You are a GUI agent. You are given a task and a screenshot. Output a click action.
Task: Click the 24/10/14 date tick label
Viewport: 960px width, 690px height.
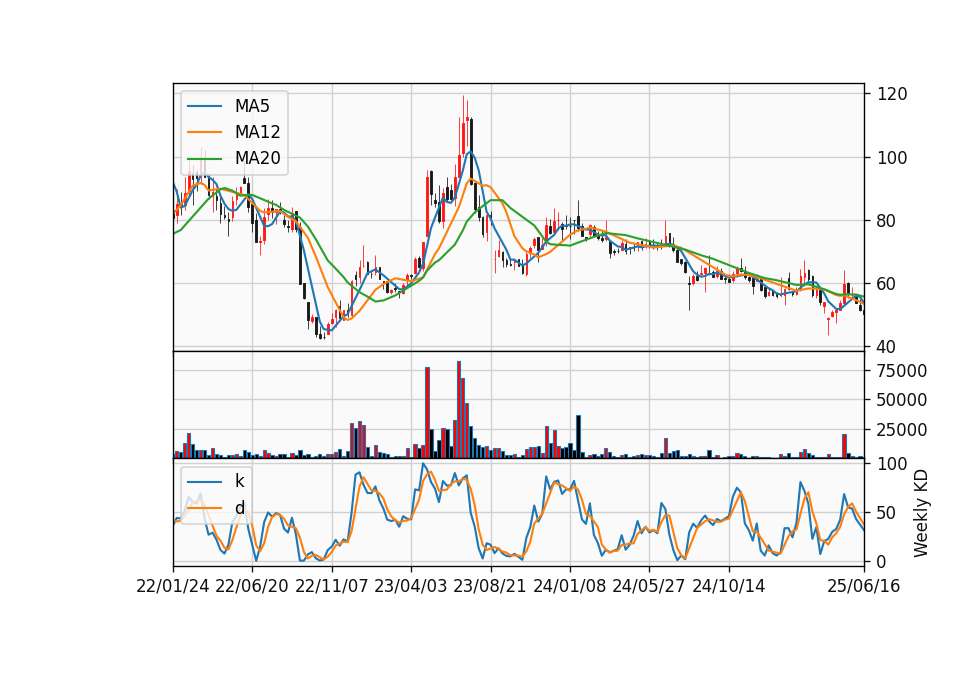(x=729, y=587)
